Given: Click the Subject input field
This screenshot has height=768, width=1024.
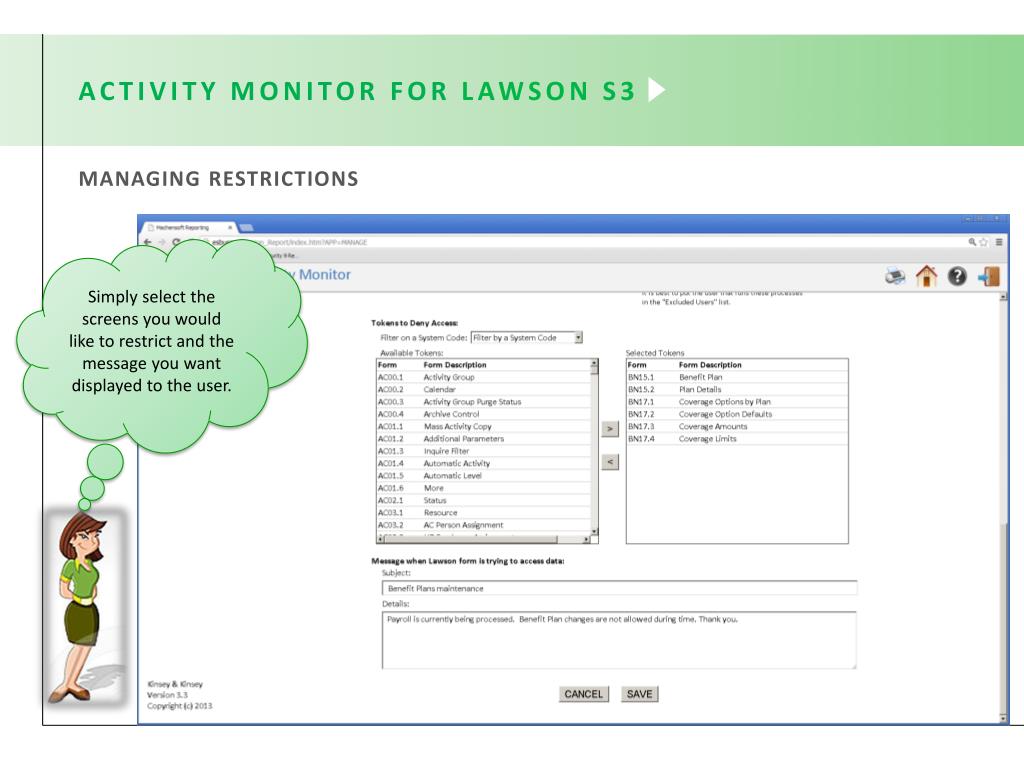Looking at the screenshot, I should [619, 588].
